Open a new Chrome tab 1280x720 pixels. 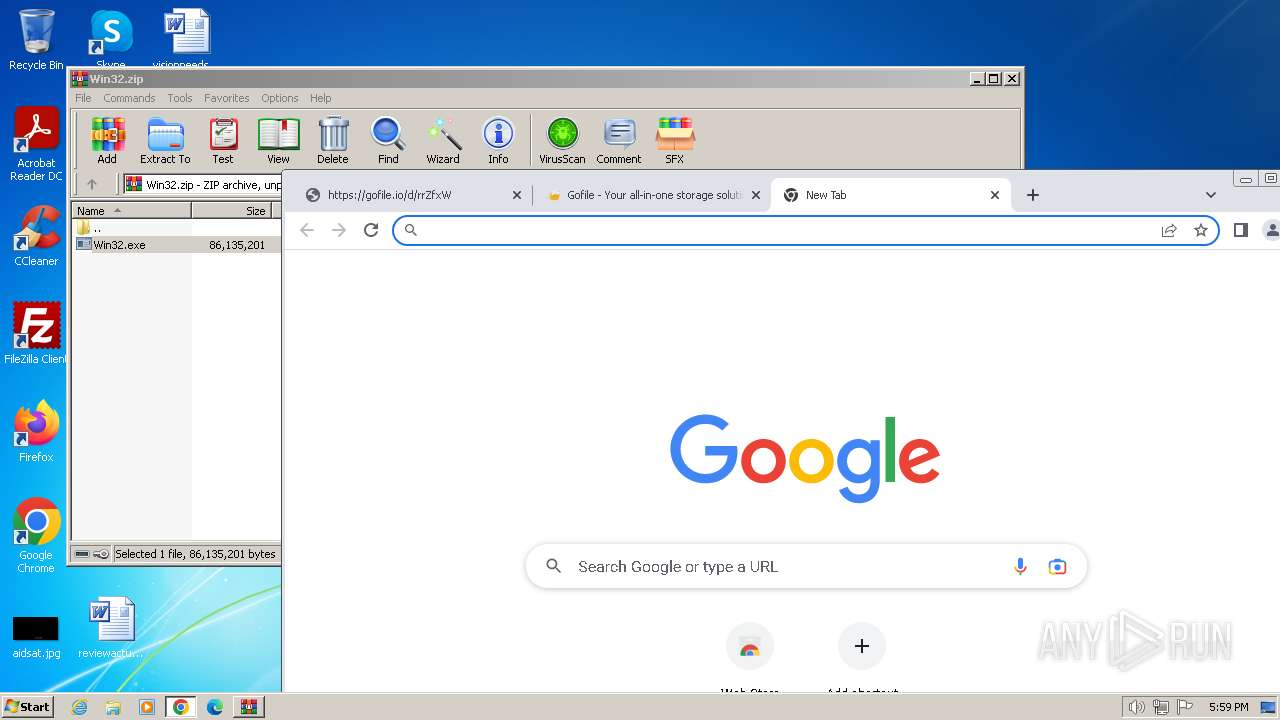point(1033,195)
